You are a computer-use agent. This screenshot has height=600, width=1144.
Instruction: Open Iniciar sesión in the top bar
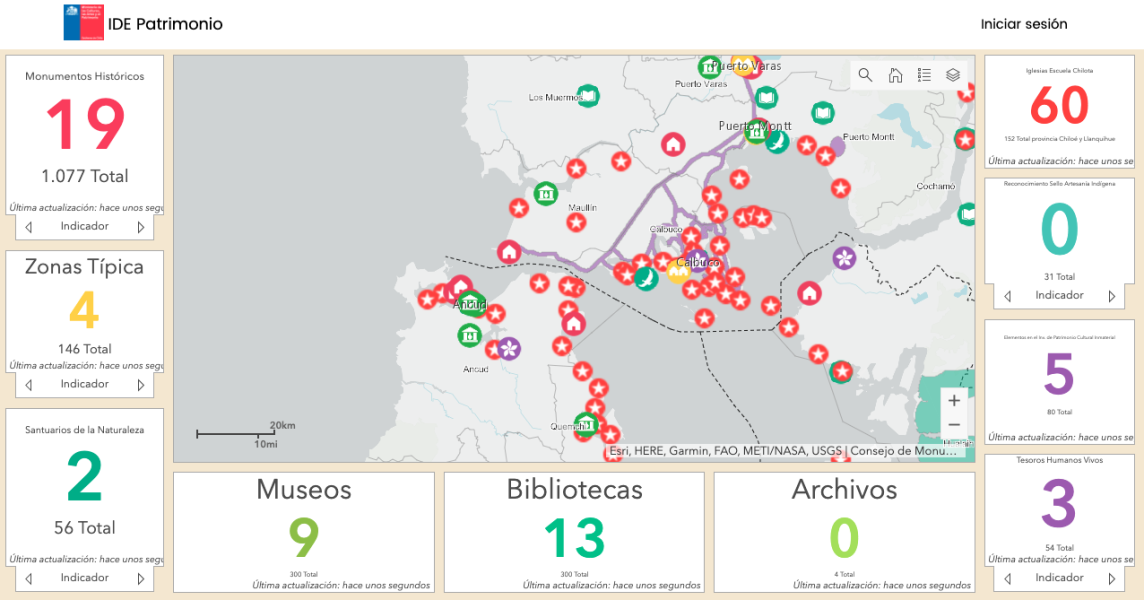tap(1024, 23)
